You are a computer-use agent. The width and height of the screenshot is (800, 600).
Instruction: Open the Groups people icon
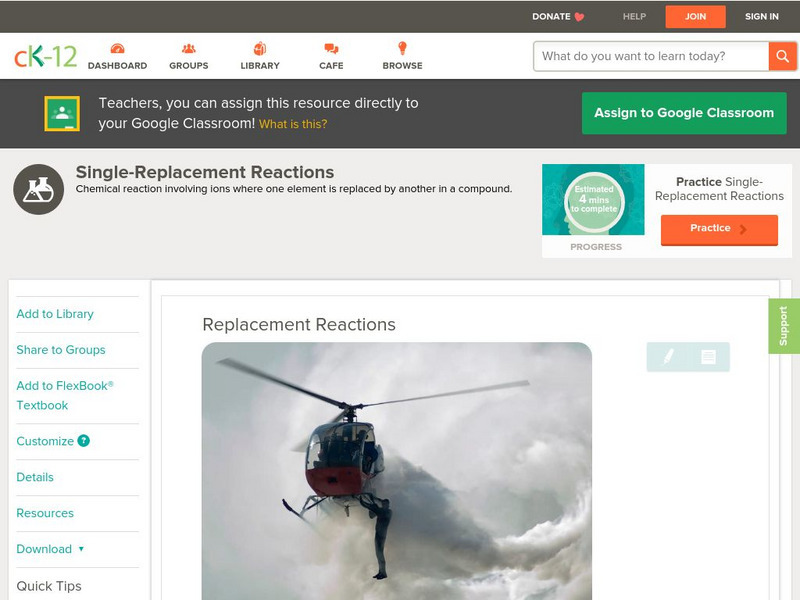189,48
